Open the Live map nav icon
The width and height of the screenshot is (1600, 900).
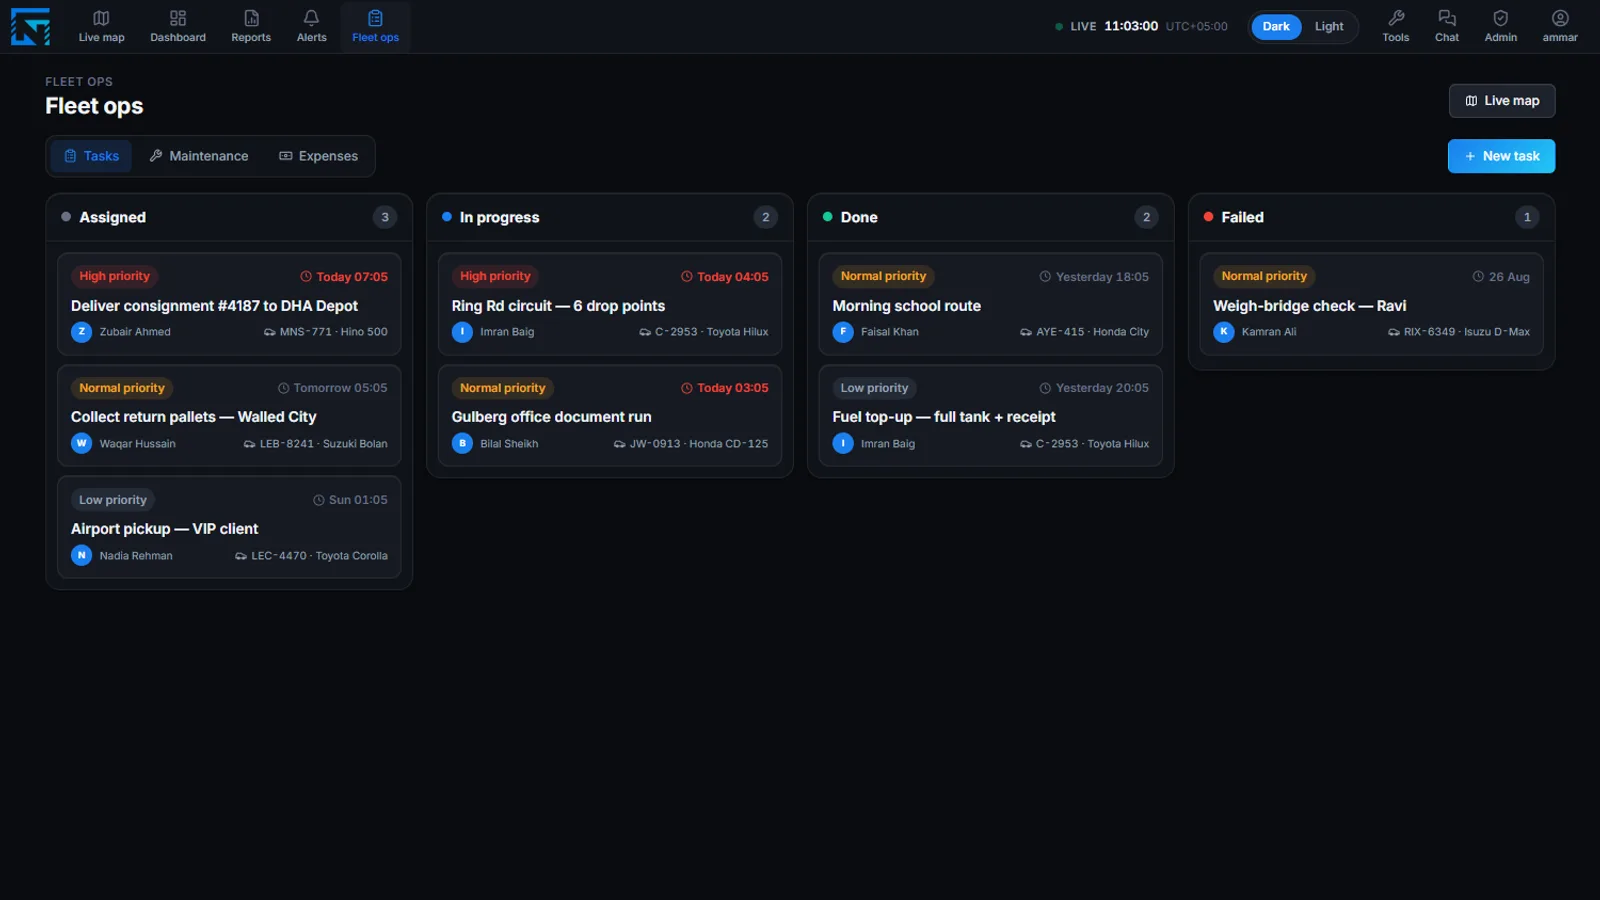pos(101,27)
